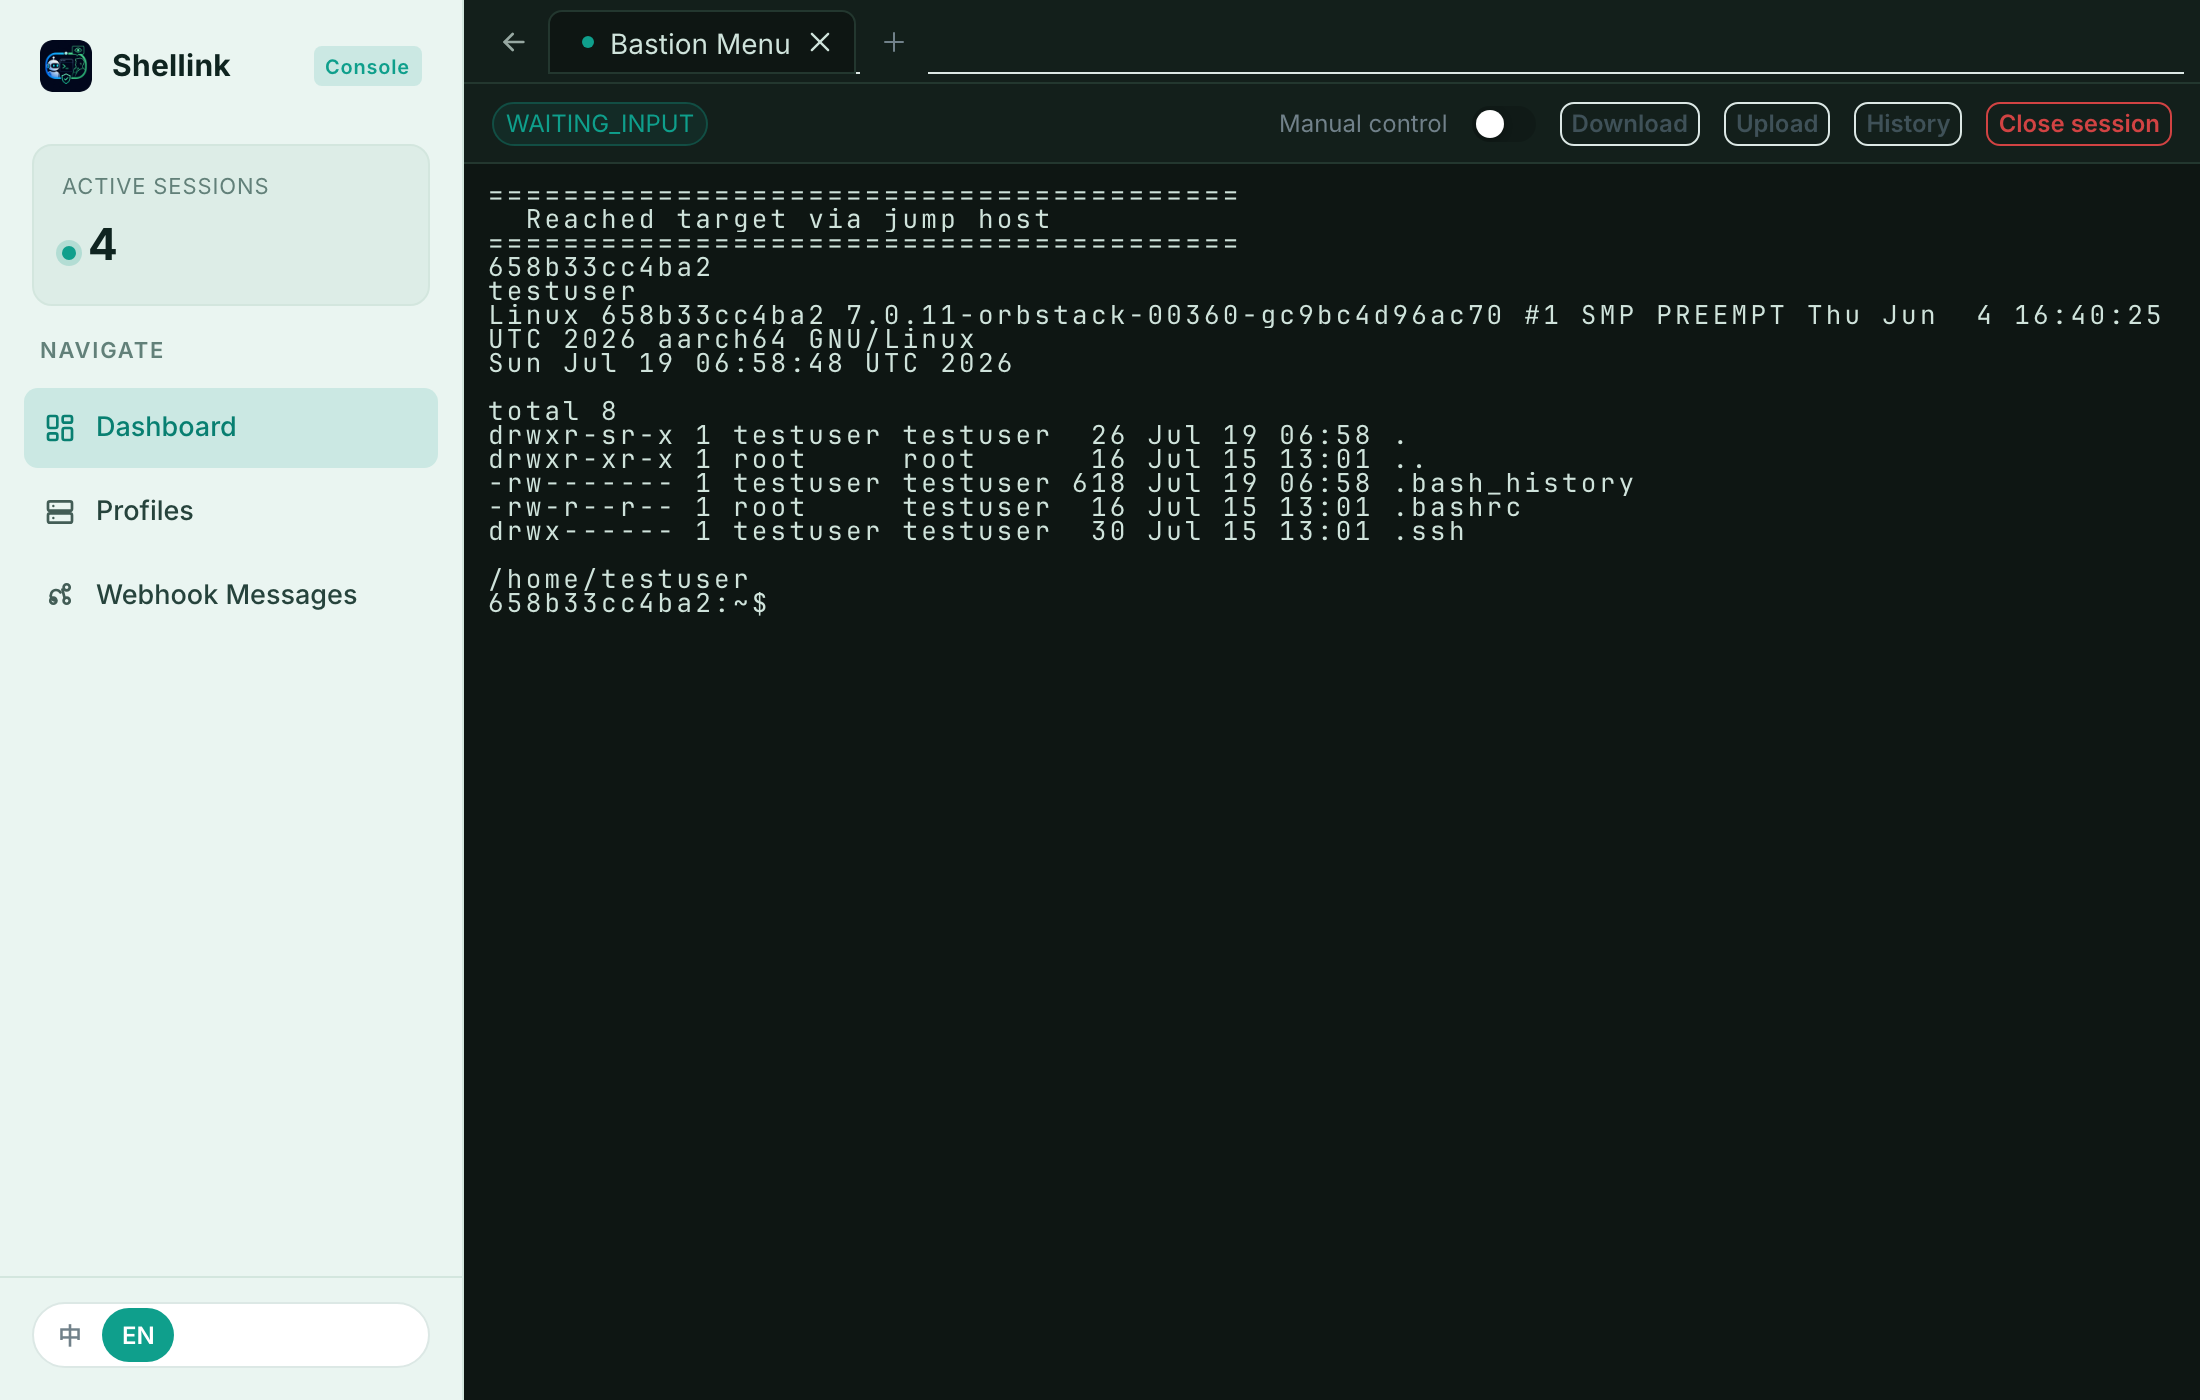Click the 'total 8' output line
Viewport: 2200px width, 1400px height.
[553, 412]
